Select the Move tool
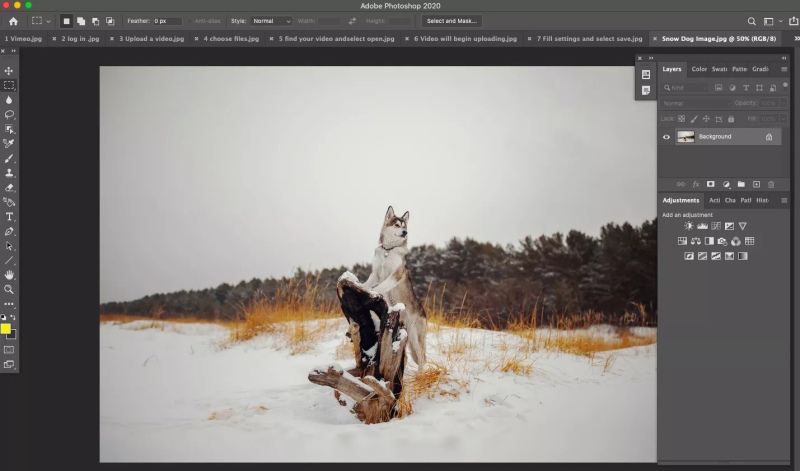The width and height of the screenshot is (800, 471). coord(9,71)
